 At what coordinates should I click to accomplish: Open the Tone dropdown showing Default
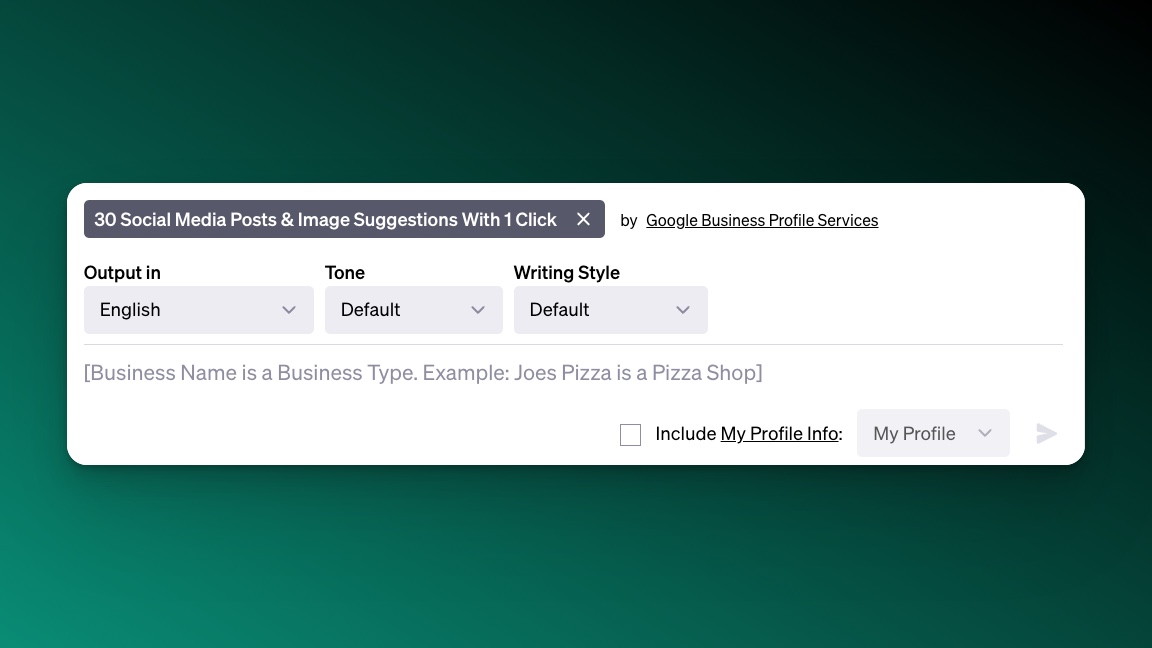click(x=413, y=310)
